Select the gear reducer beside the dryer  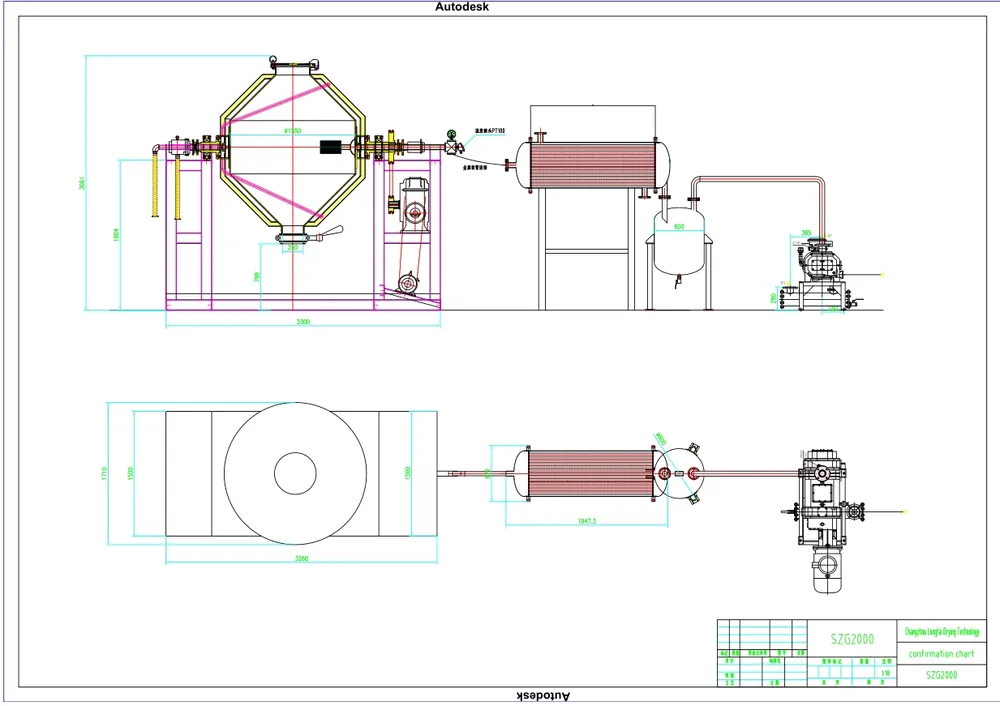tap(414, 204)
